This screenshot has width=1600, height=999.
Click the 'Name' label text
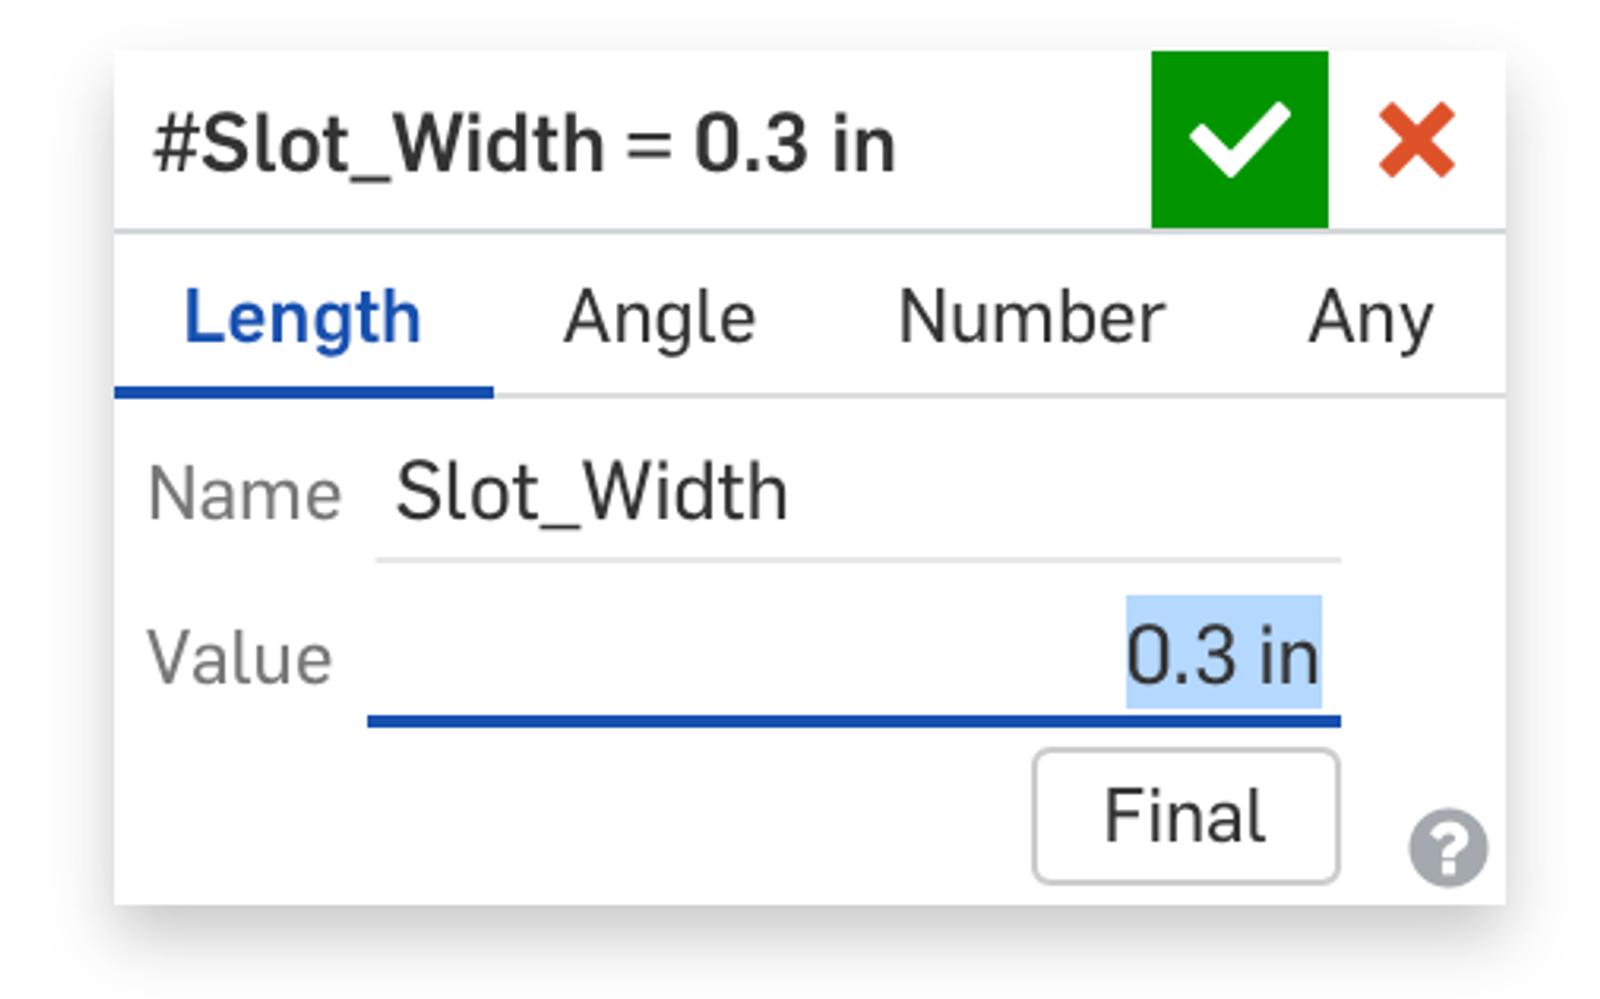(x=244, y=494)
